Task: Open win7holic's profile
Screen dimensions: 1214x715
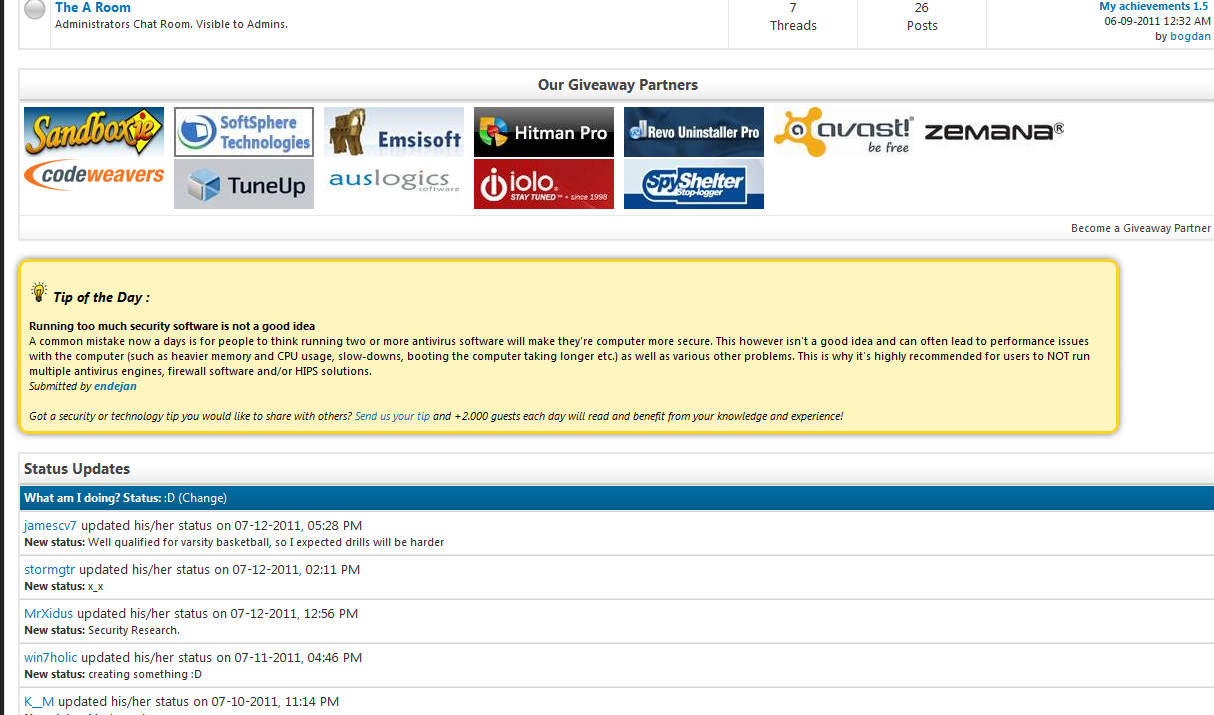Action: tap(50, 657)
